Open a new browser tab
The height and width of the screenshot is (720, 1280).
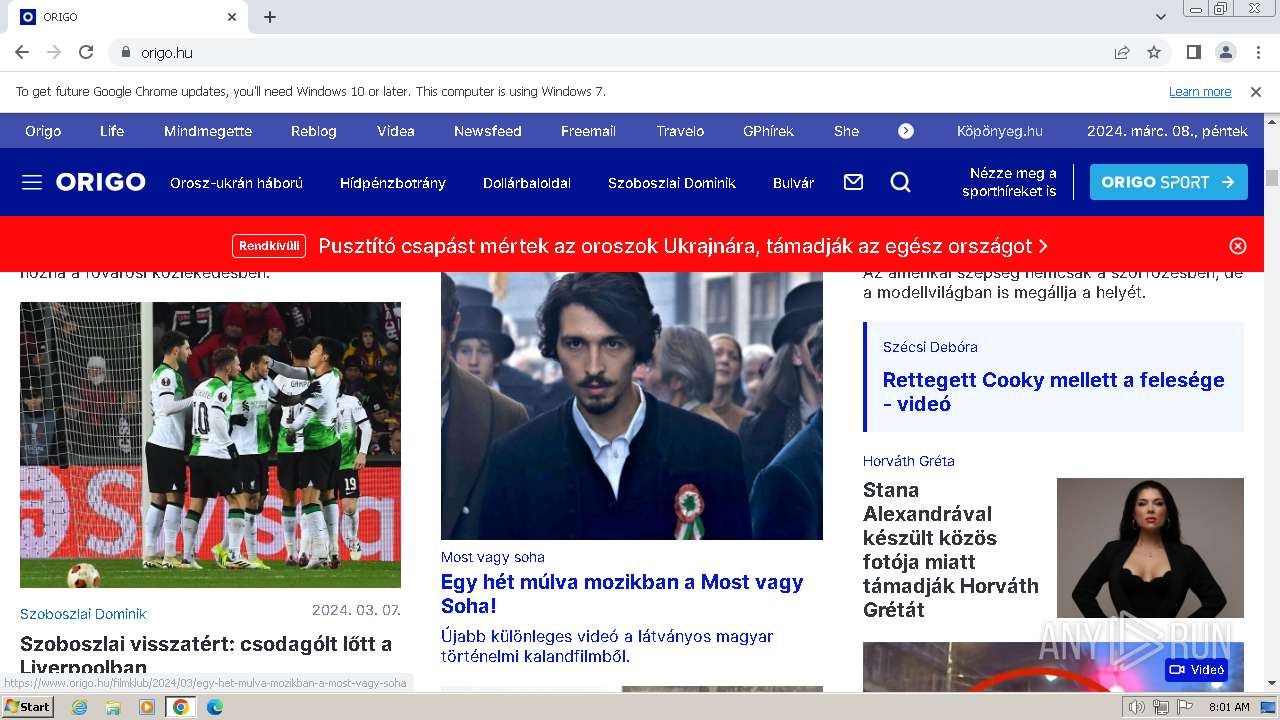270,17
